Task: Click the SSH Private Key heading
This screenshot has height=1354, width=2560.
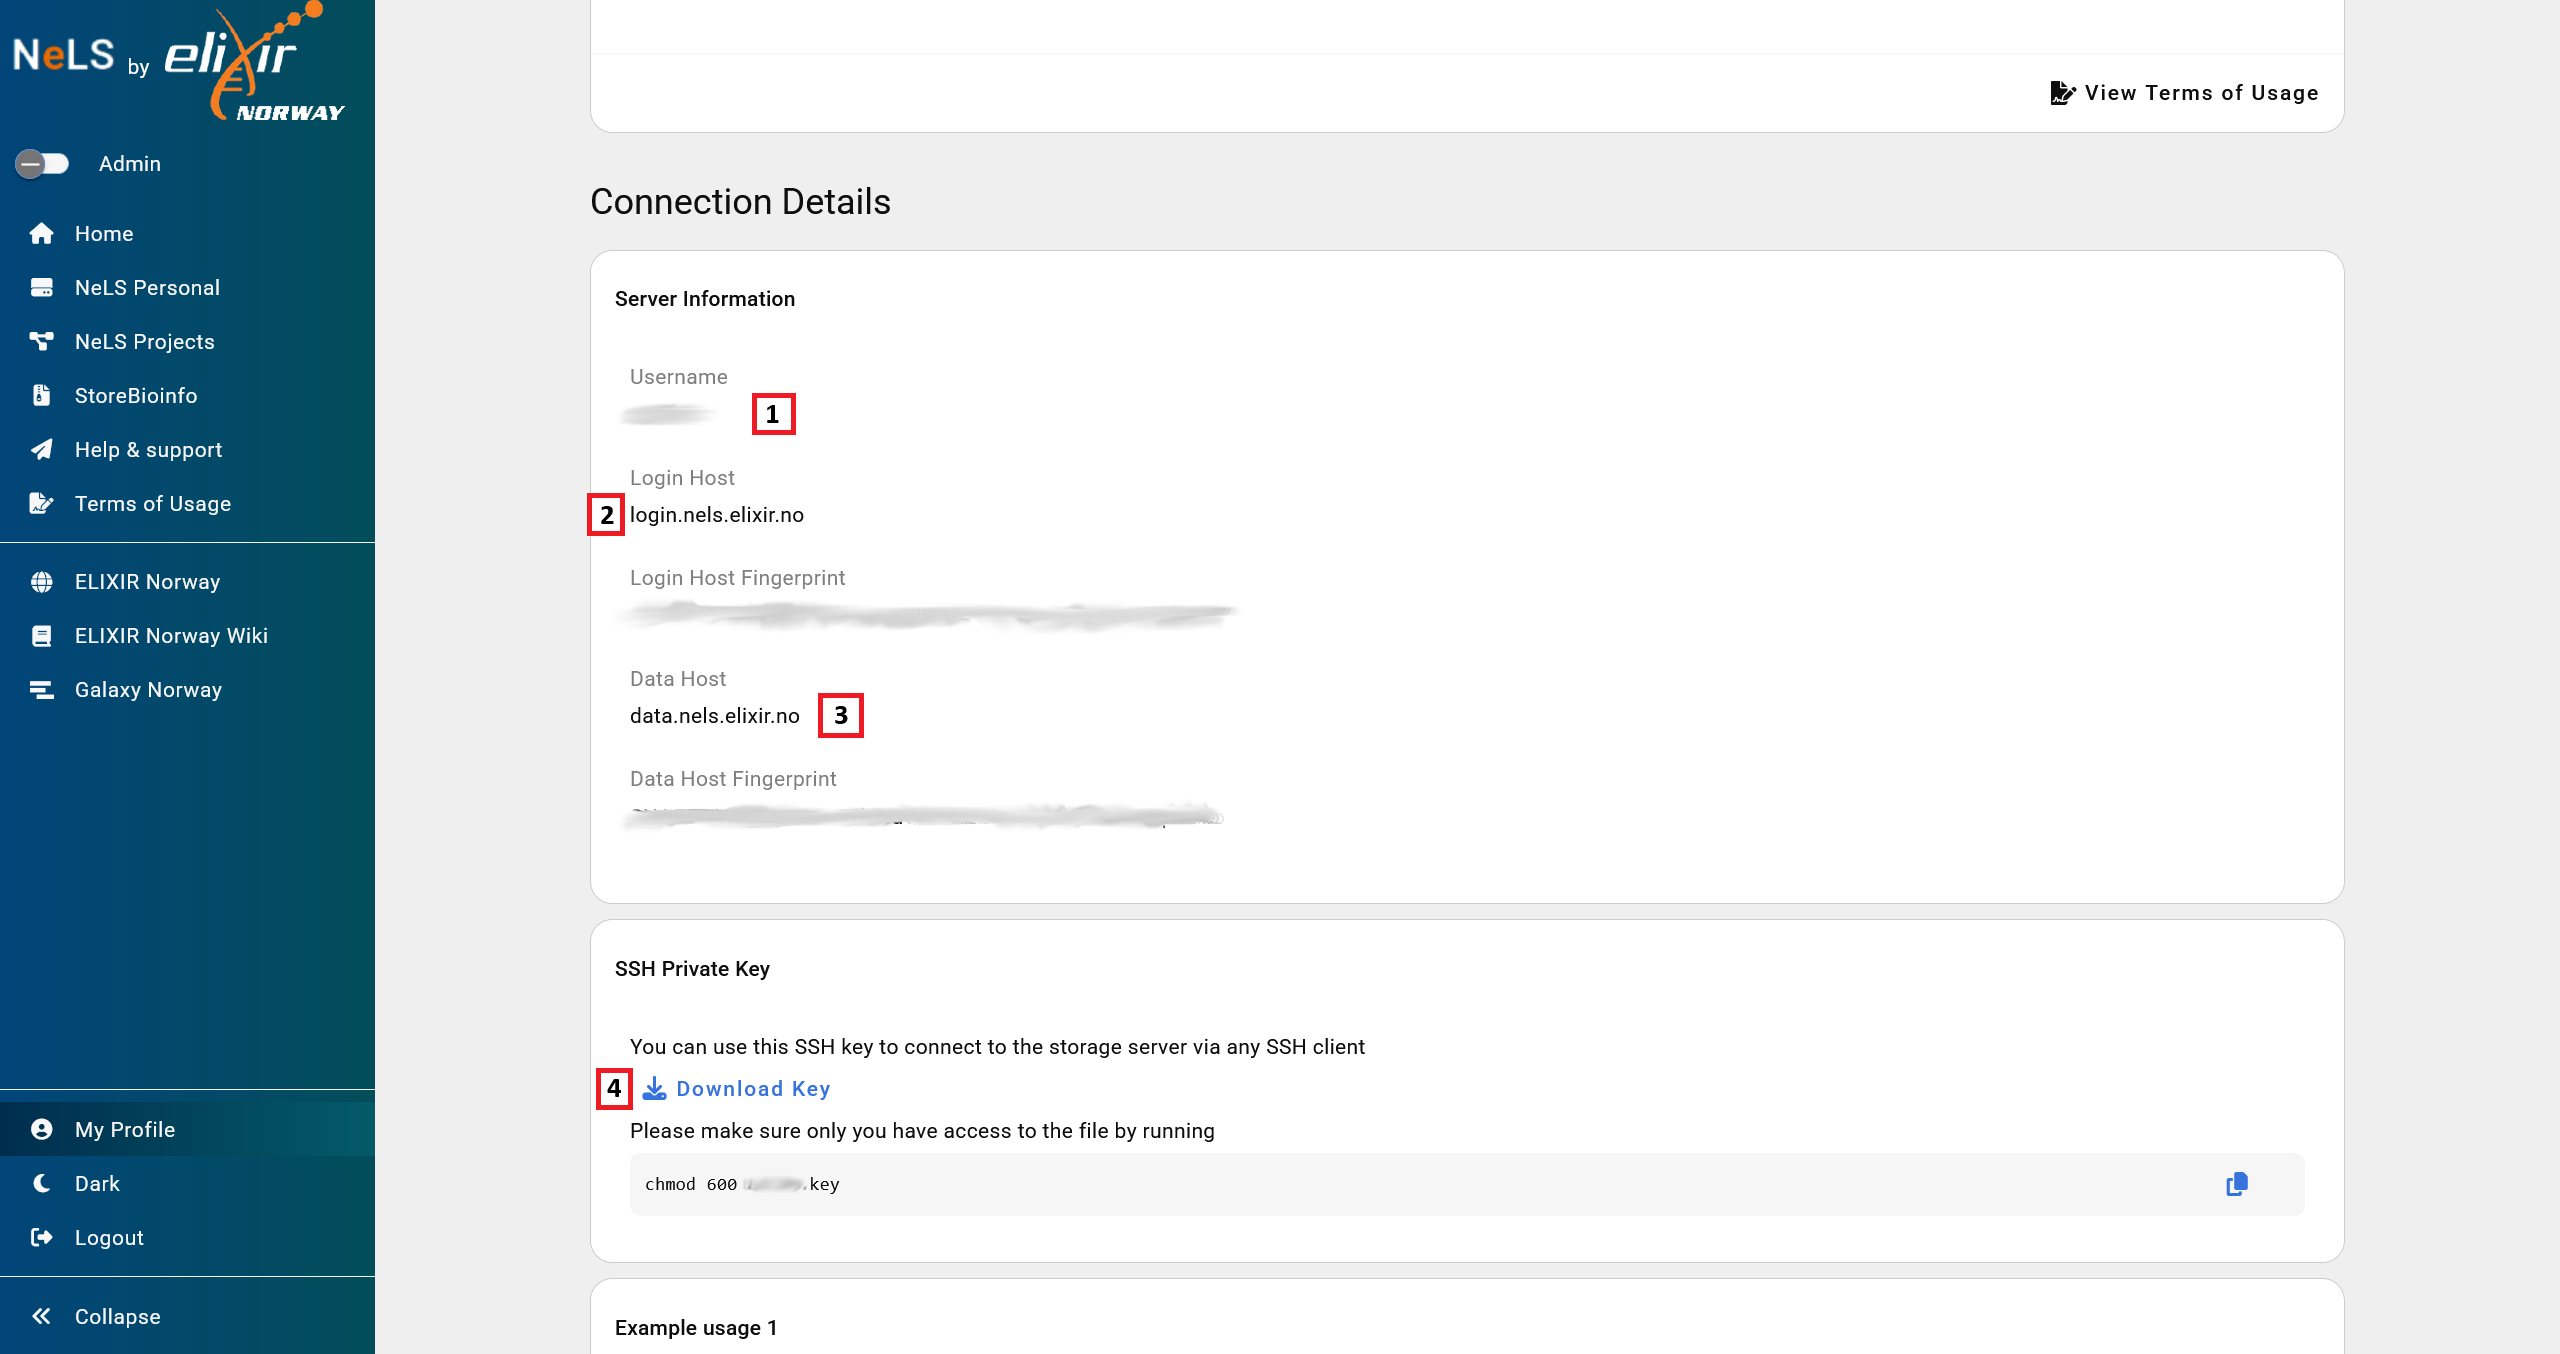Action: [x=692, y=969]
